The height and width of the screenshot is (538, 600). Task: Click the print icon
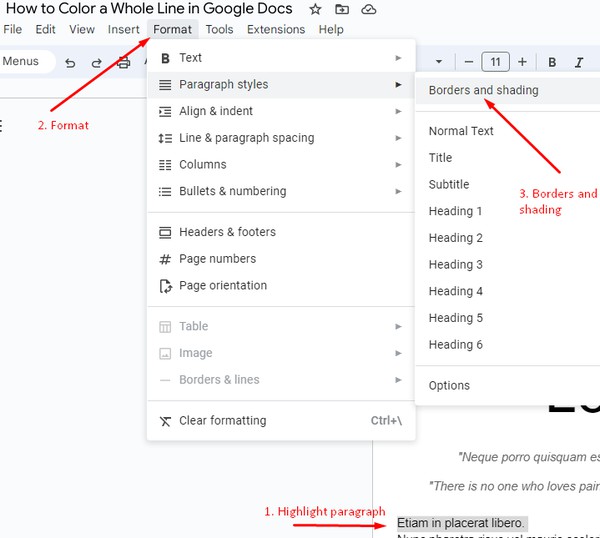pyautogui.click(x=123, y=62)
